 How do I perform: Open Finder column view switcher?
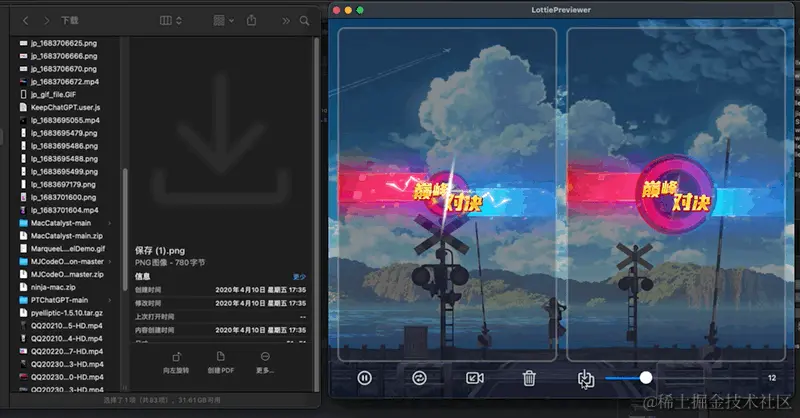(170, 20)
